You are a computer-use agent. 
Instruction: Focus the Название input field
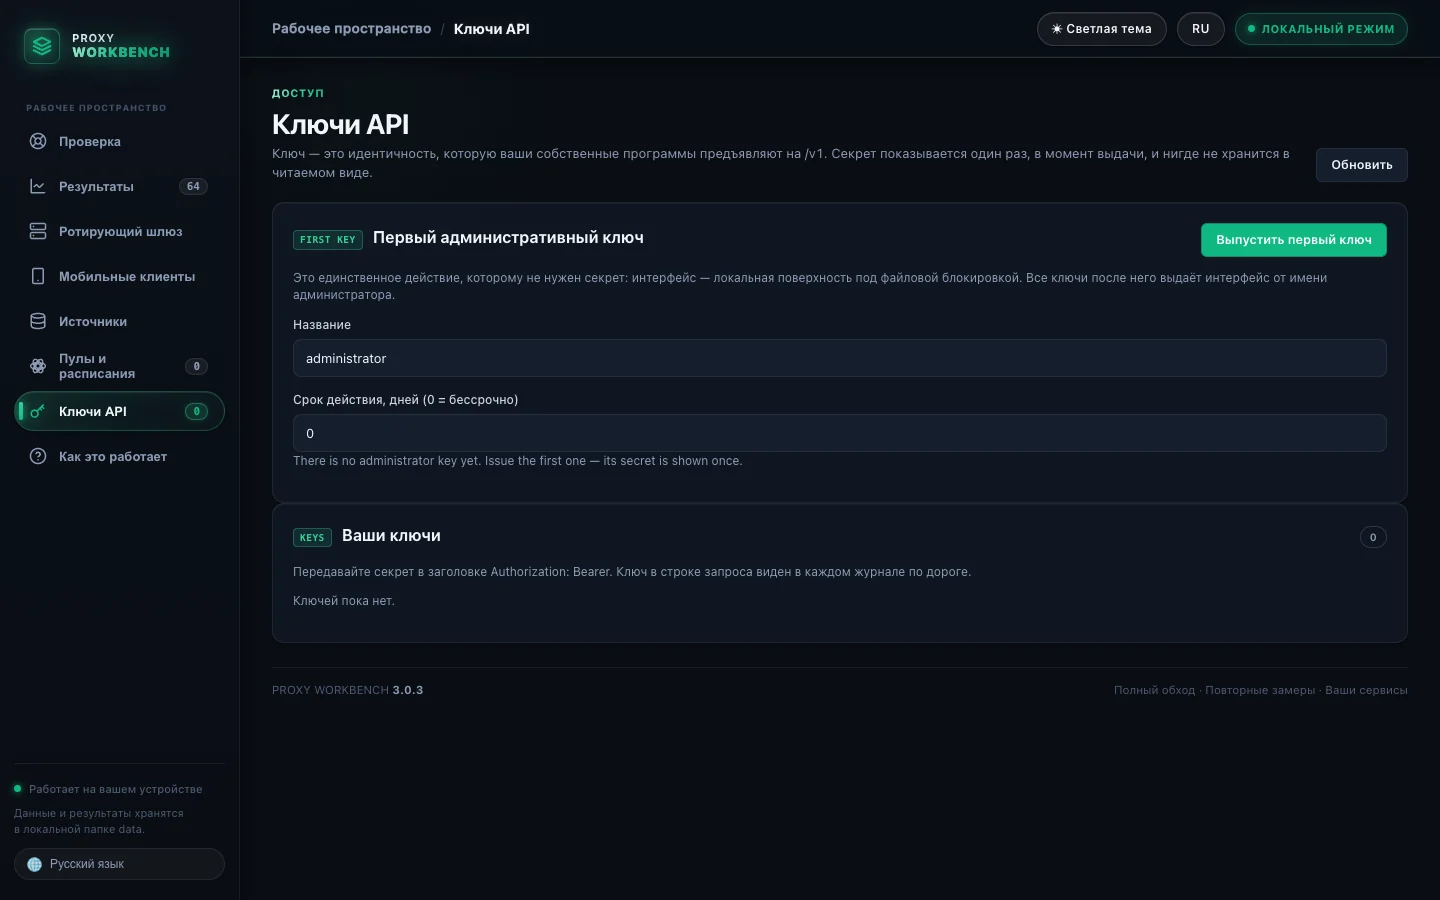[839, 358]
